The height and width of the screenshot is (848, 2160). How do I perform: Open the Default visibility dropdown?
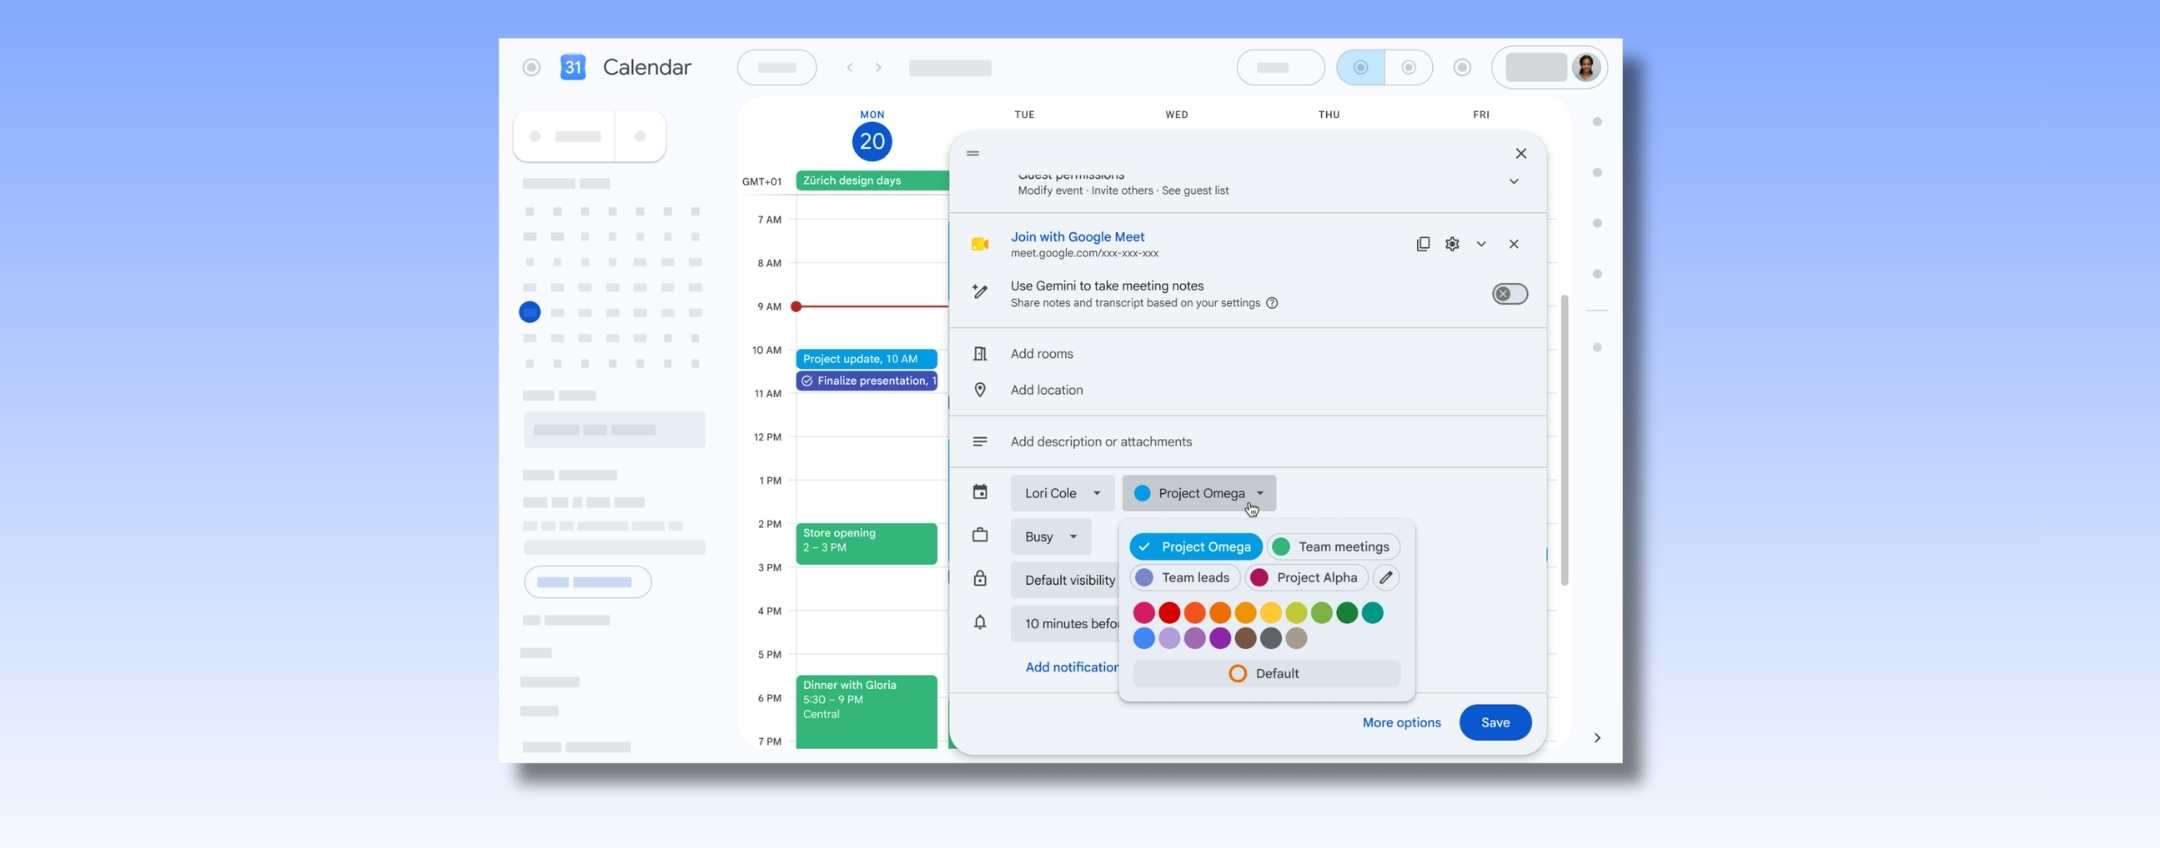click(x=1065, y=580)
